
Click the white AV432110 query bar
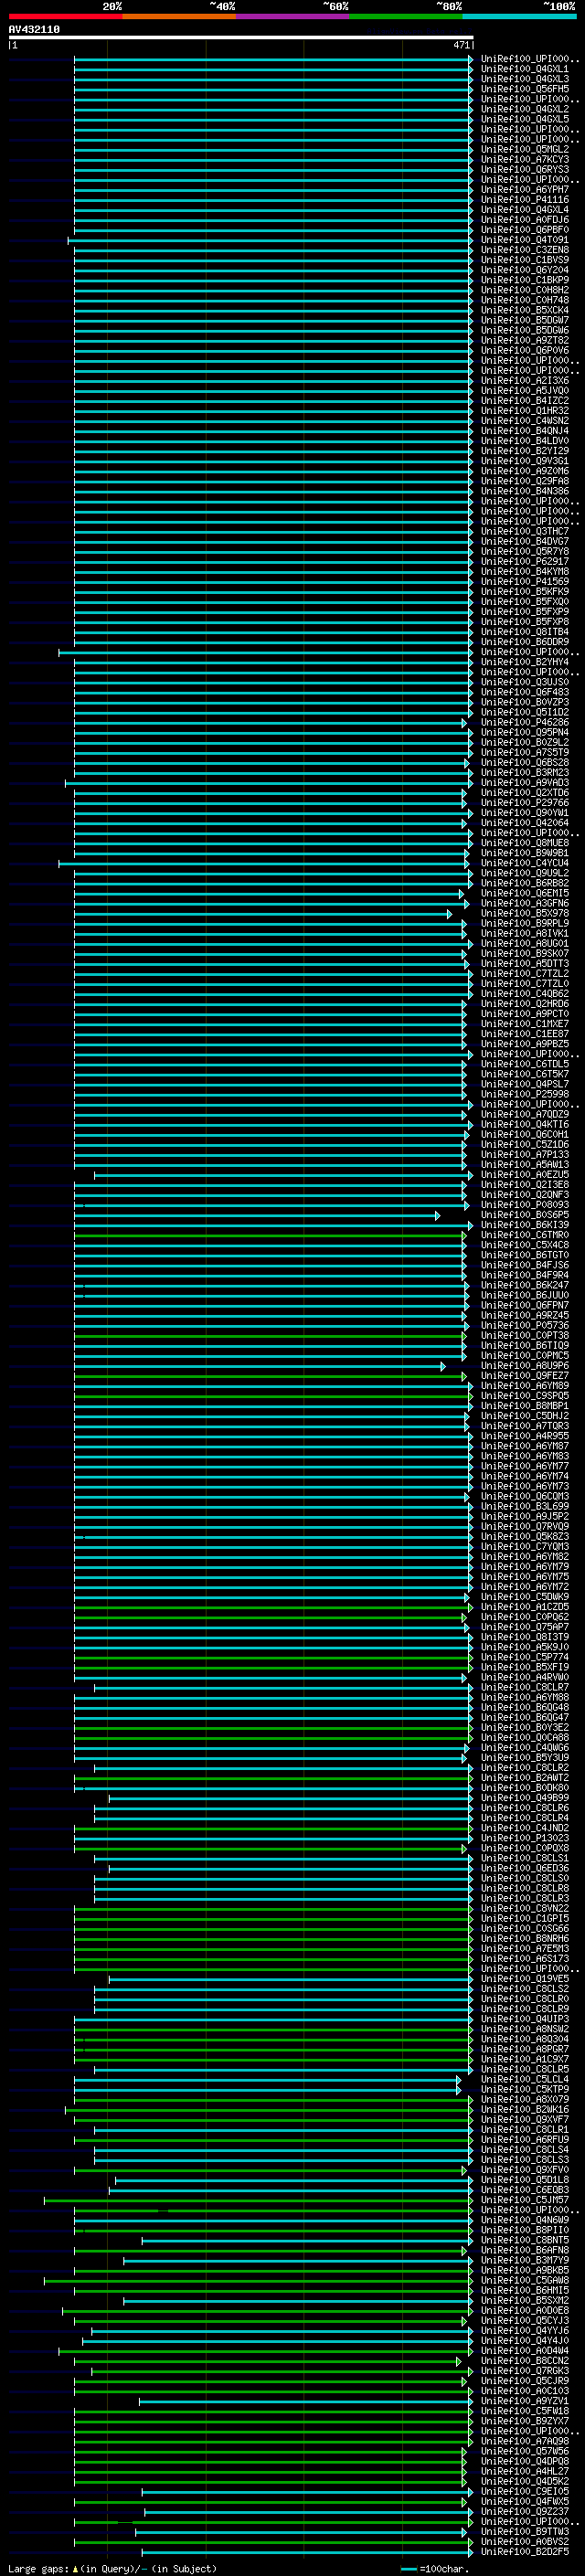(241, 38)
